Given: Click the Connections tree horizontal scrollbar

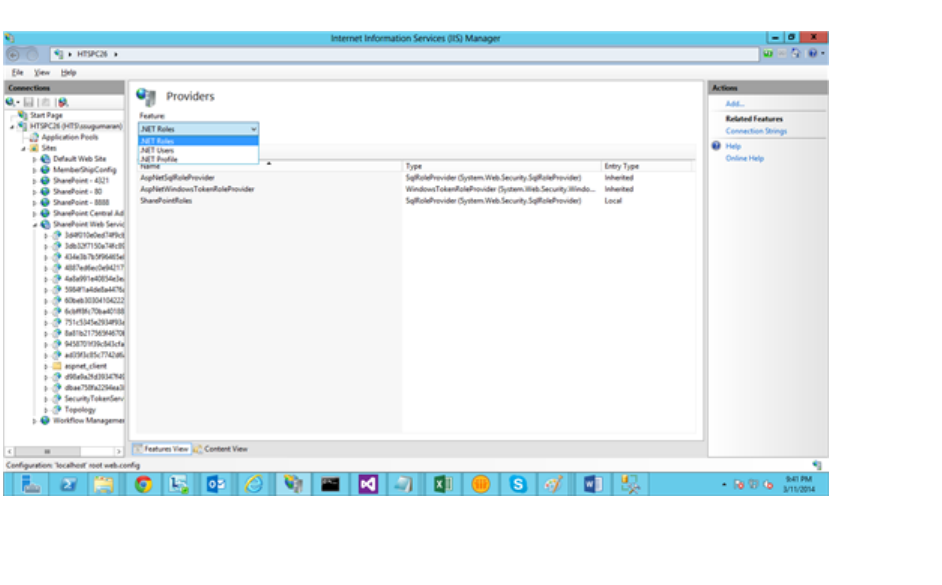Looking at the screenshot, I should [64, 451].
